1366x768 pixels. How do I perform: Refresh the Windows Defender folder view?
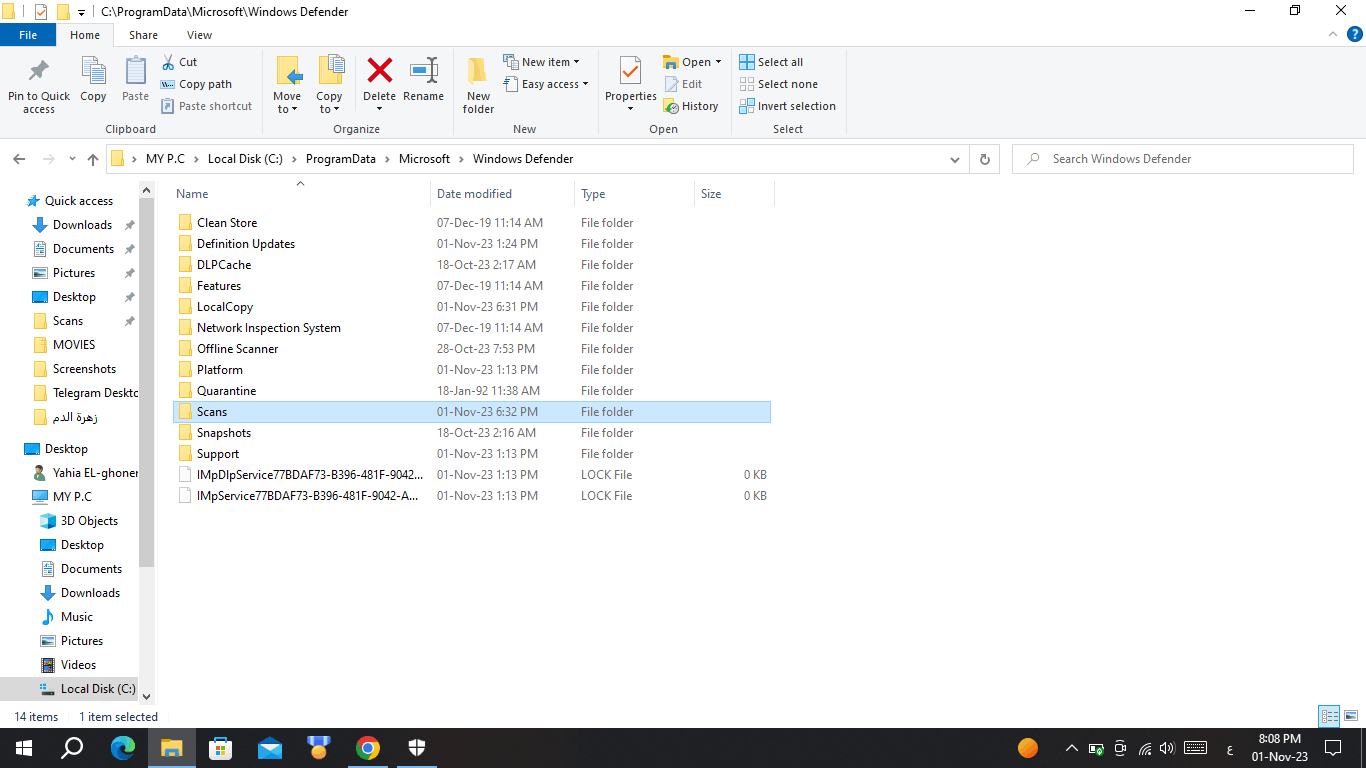985,159
